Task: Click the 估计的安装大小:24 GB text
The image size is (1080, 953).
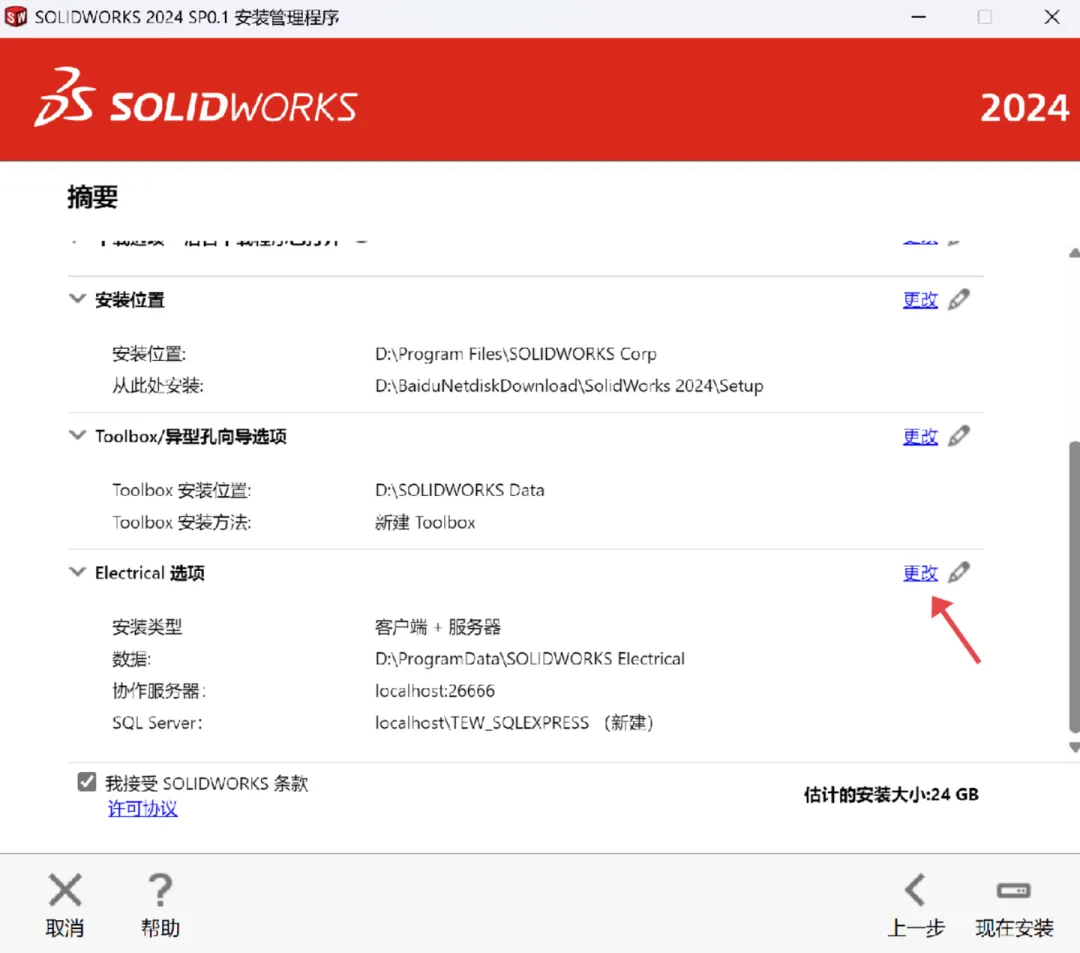Action: pos(891,795)
